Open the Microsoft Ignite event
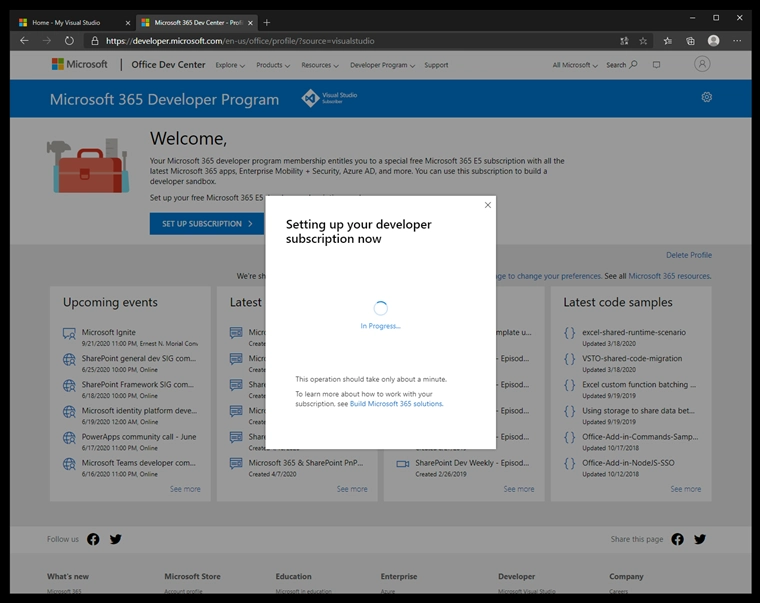Image resolution: width=760 pixels, height=603 pixels. click(x=109, y=333)
